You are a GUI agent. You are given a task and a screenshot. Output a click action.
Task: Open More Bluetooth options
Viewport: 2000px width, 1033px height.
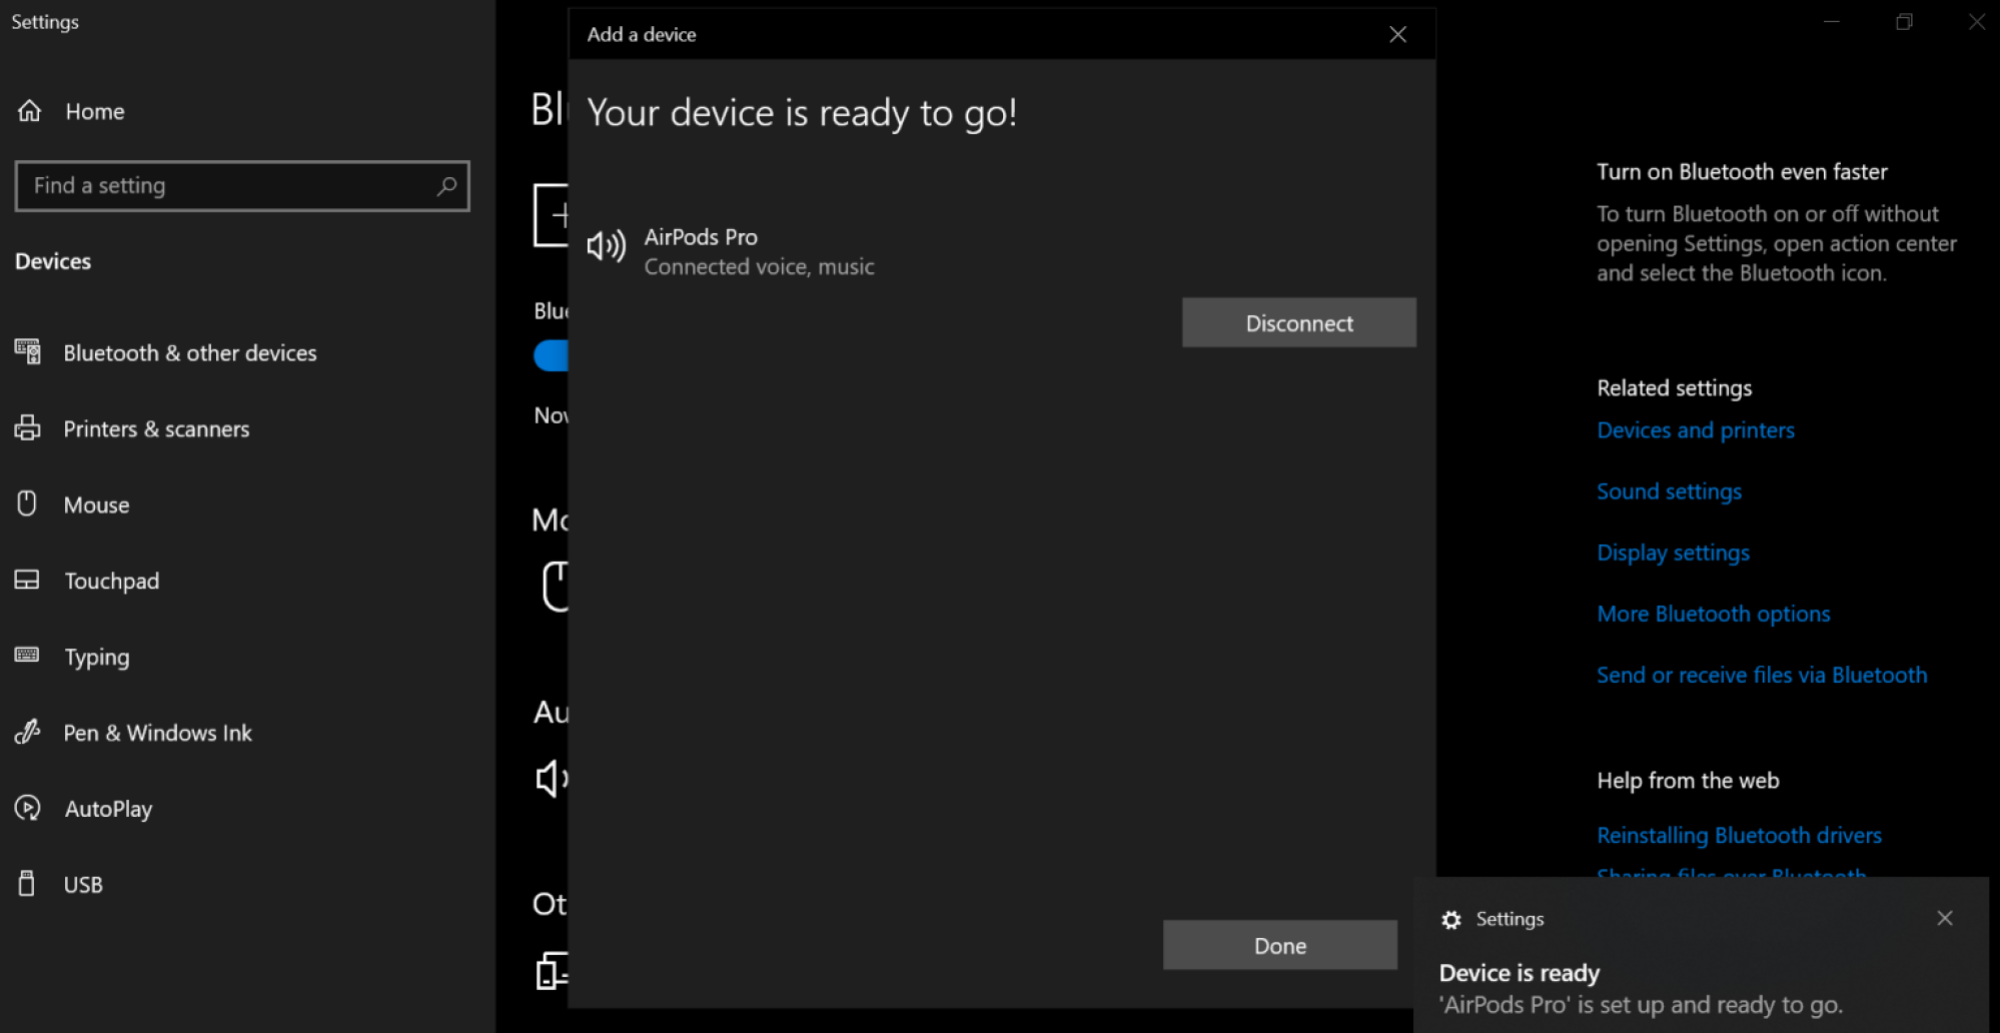click(1713, 613)
